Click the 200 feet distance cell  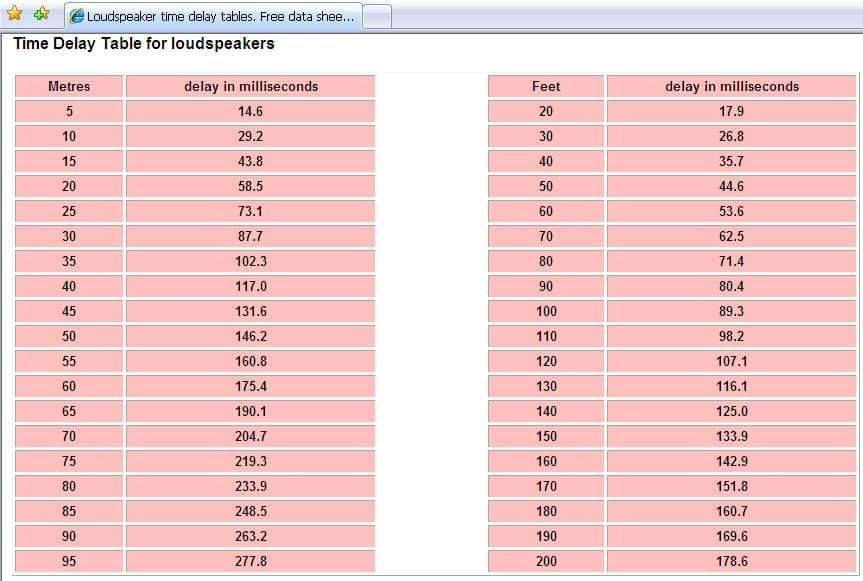pos(546,562)
